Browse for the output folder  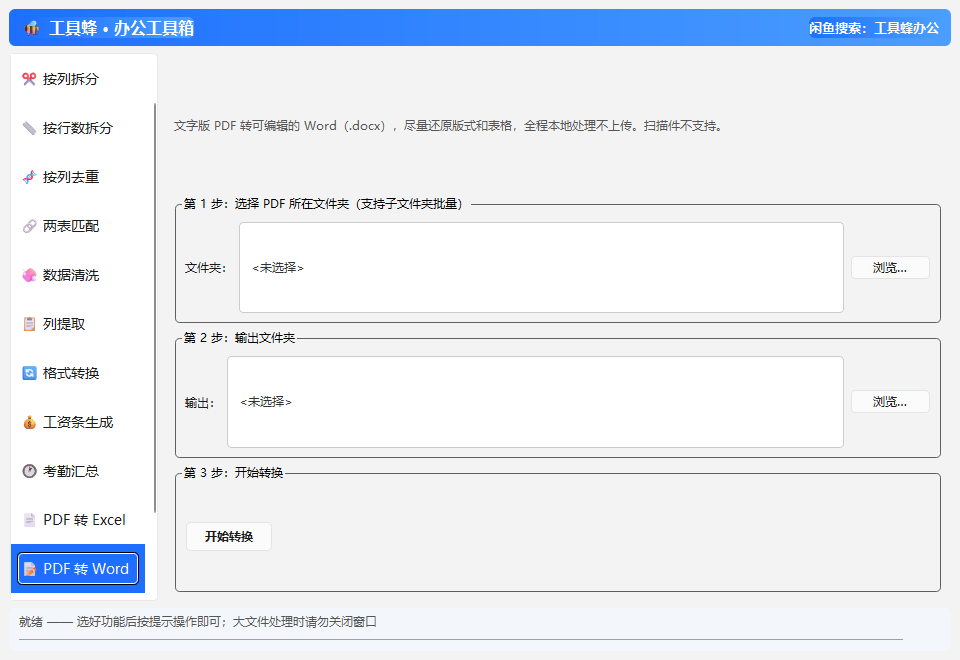[890, 402]
